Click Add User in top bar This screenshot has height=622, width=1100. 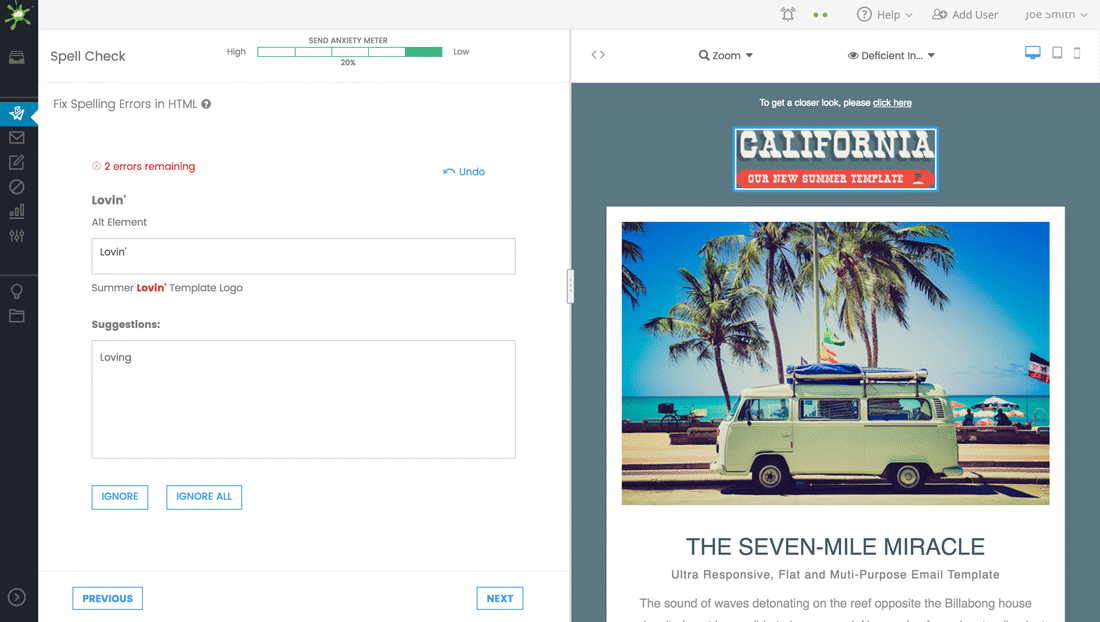coord(965,15)
